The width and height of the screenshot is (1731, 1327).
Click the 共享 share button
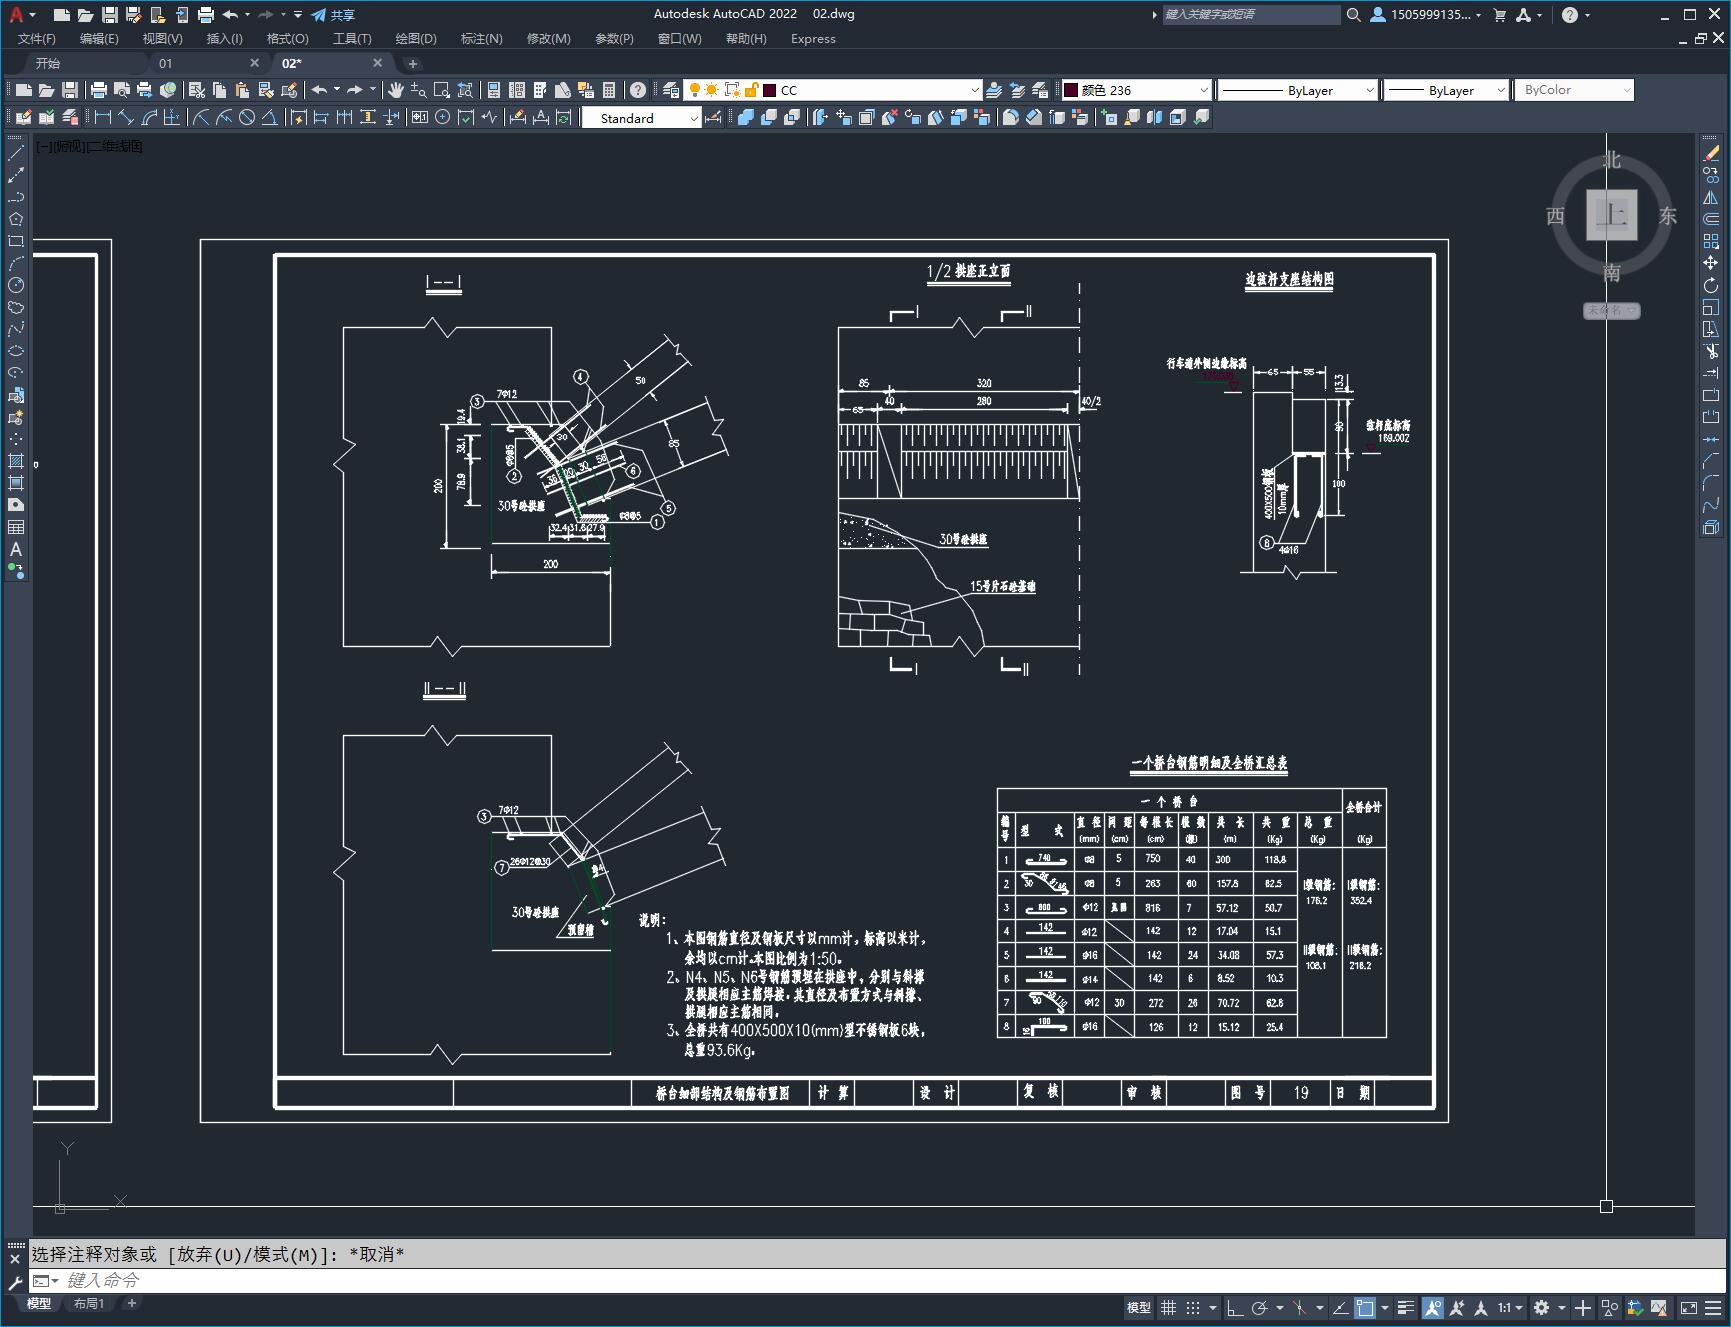pos(333,15)
